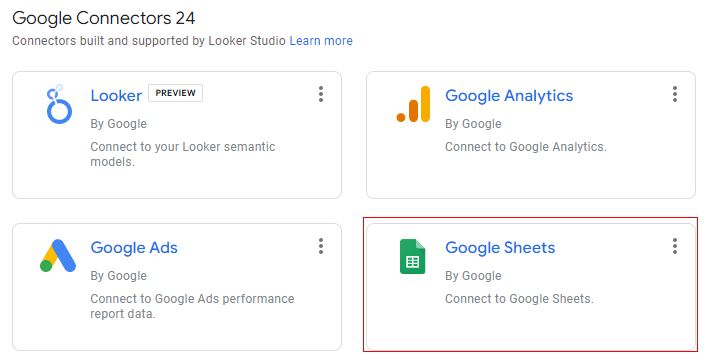Image resolution: width=708 pixels, height=363 pixels.
Task: Click the PREVIEW badge next to Looker
Action: tap(175, 93)
